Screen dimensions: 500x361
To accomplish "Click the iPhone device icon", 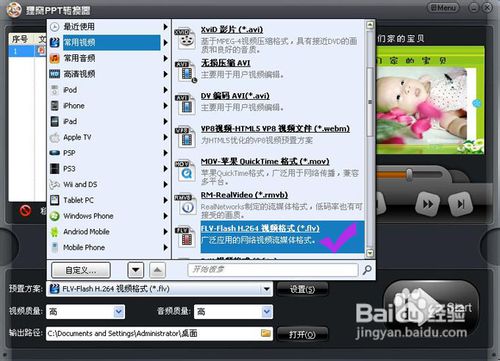I will click(x=55, y=106).
